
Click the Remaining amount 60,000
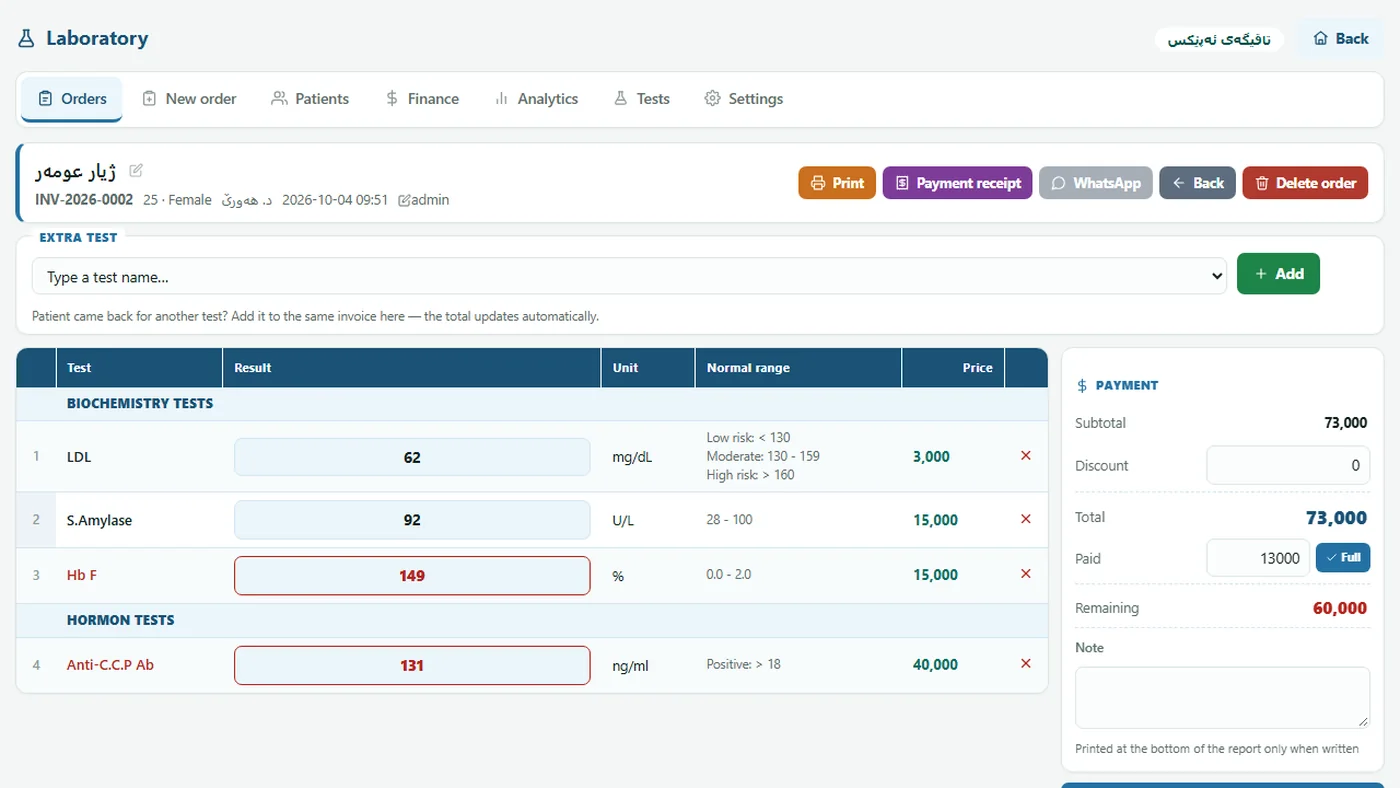[x=1339, y=608]
